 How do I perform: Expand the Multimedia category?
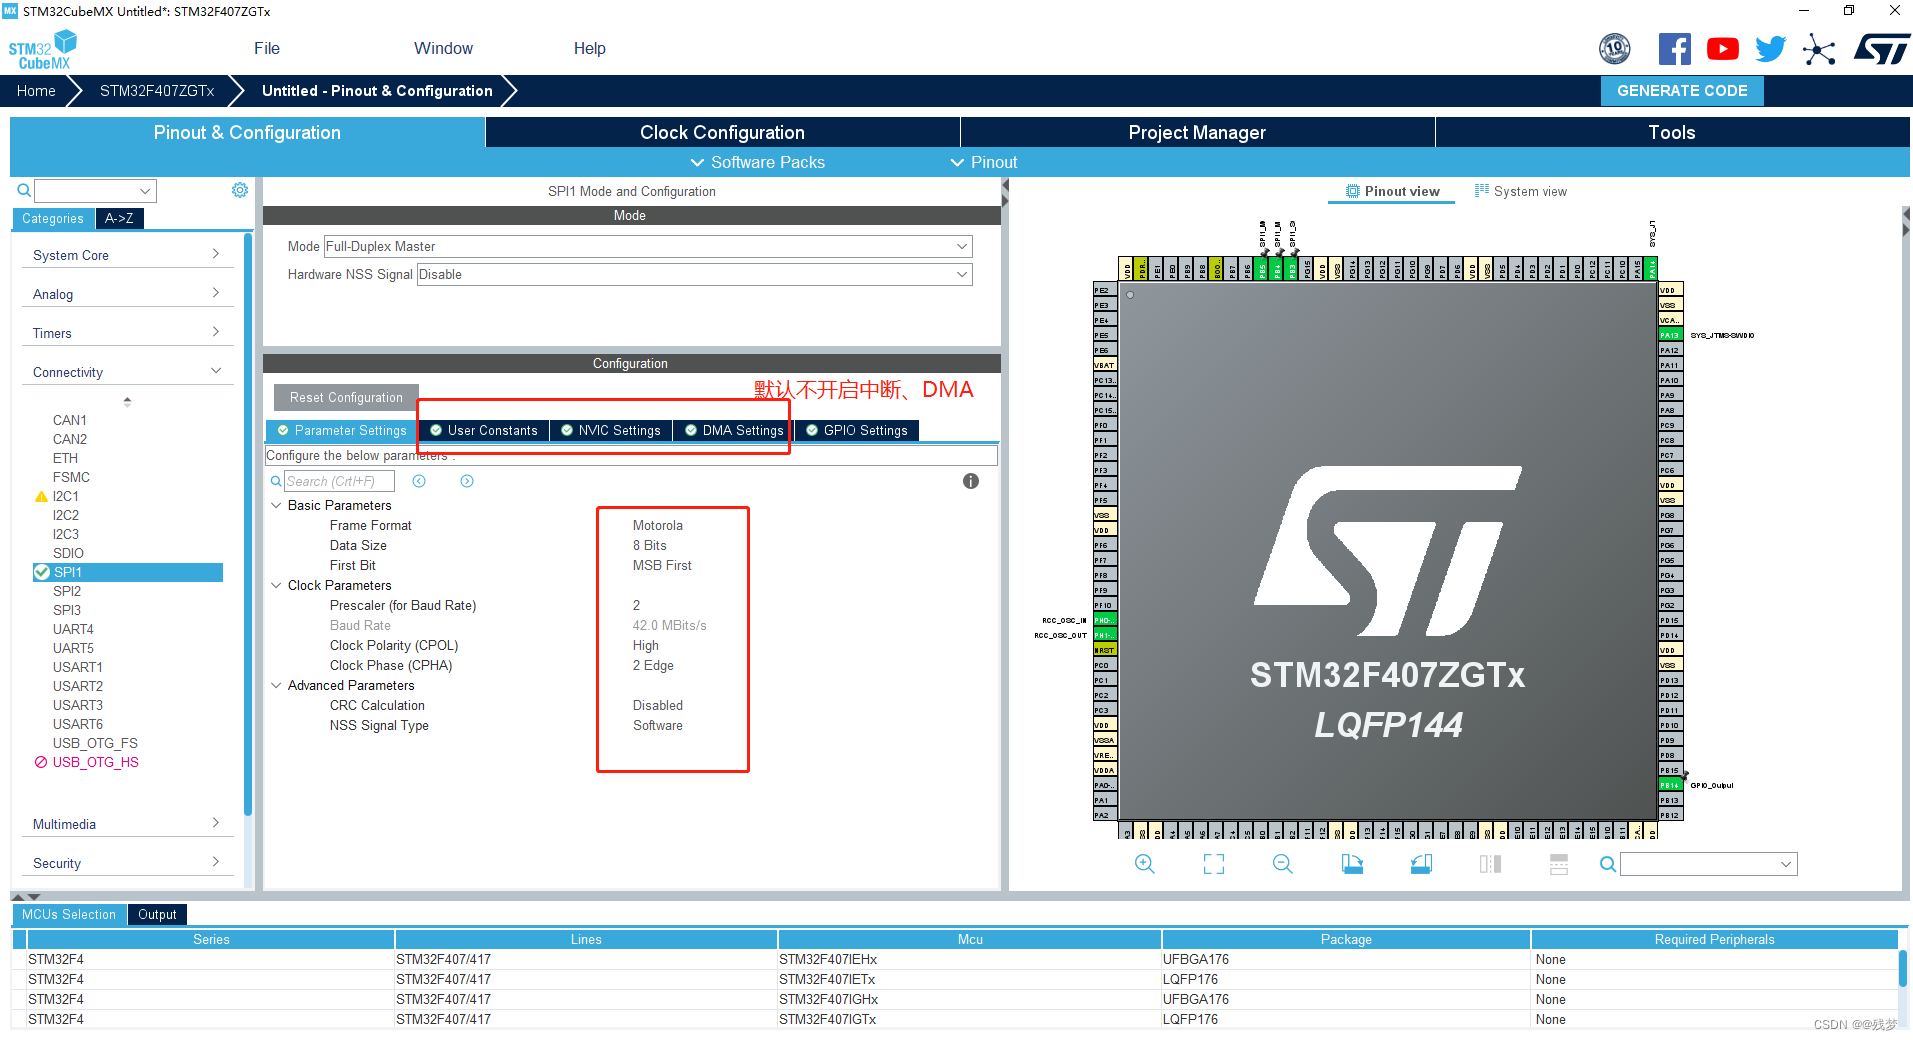coord(126,824)
